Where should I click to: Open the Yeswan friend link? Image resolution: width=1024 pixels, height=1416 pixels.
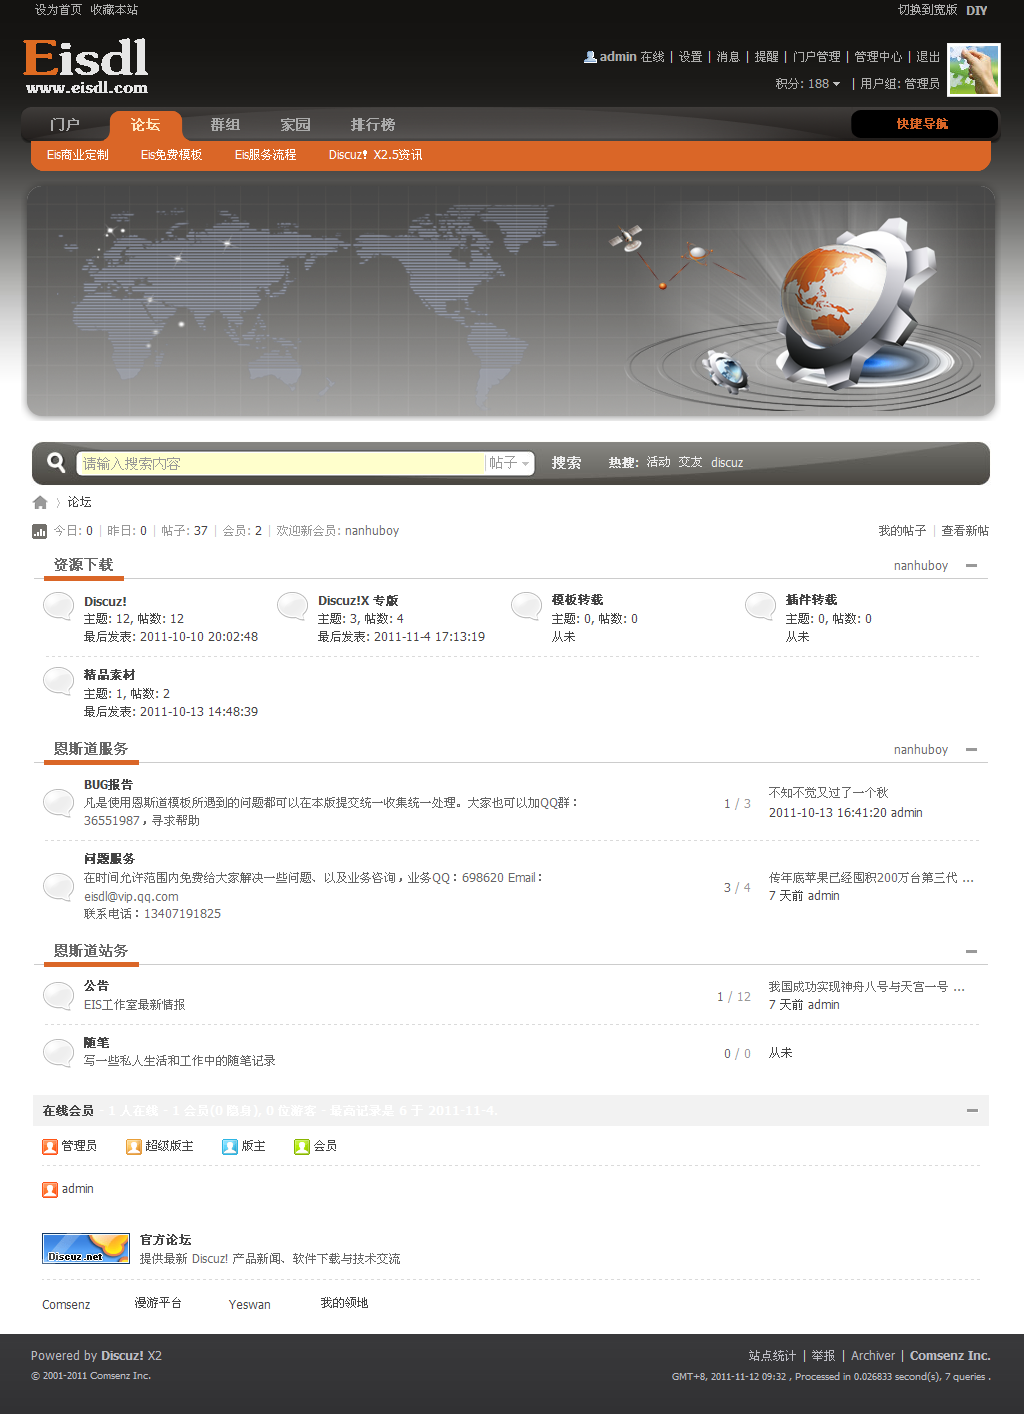pyautogui.click(x=250, y=1305)
